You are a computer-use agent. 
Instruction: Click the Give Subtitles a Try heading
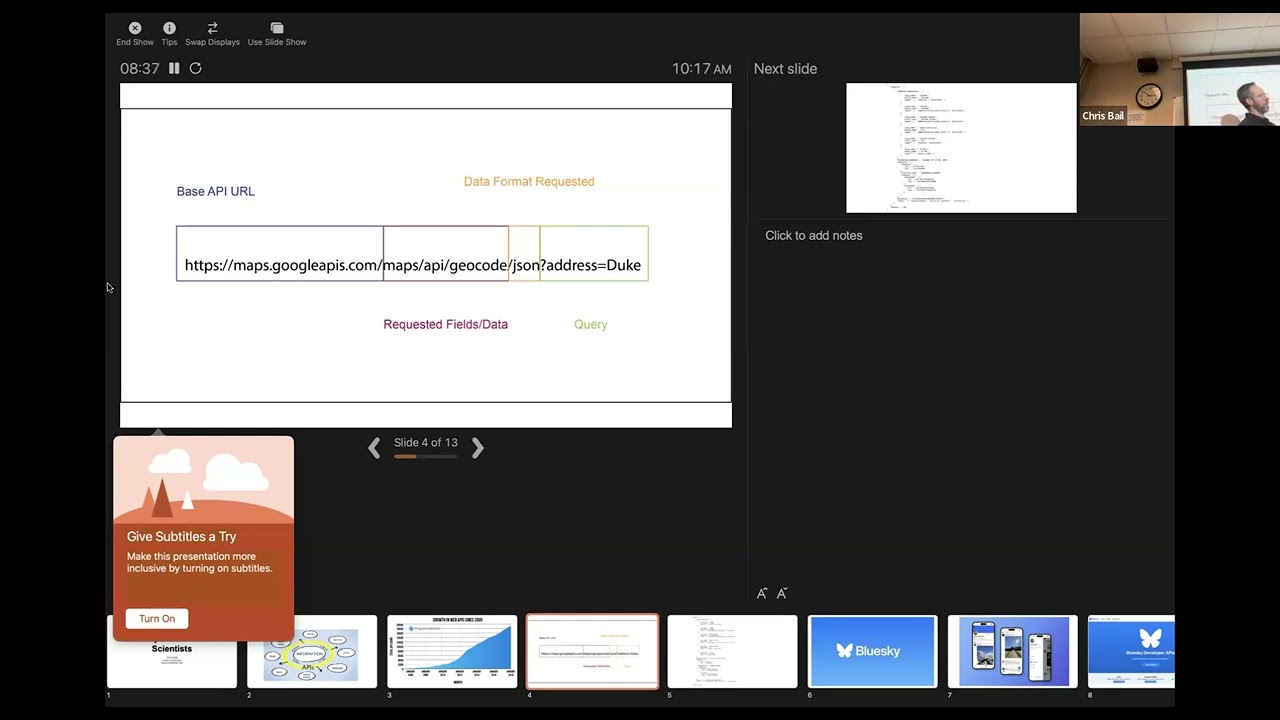[181, 536]
